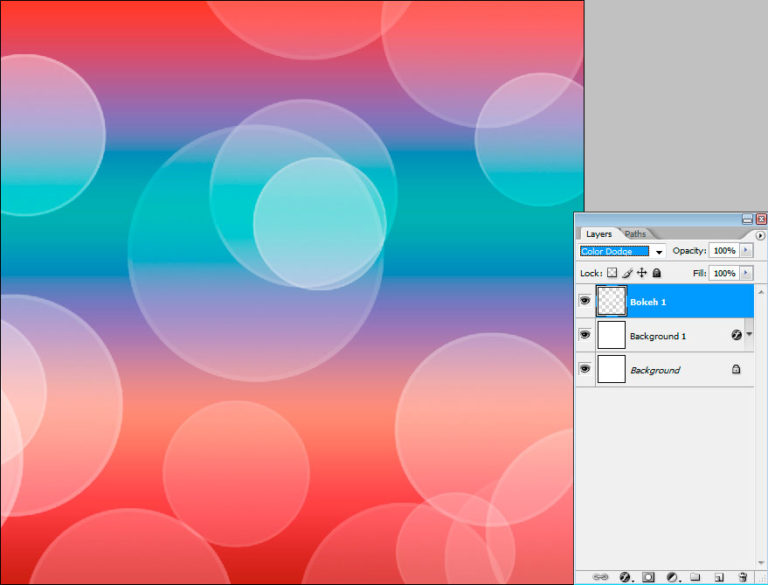Image resolution: width=768 pixels, height=585 pixels.
Task: Select the layer named Background 1
Action: pos(658,336)
